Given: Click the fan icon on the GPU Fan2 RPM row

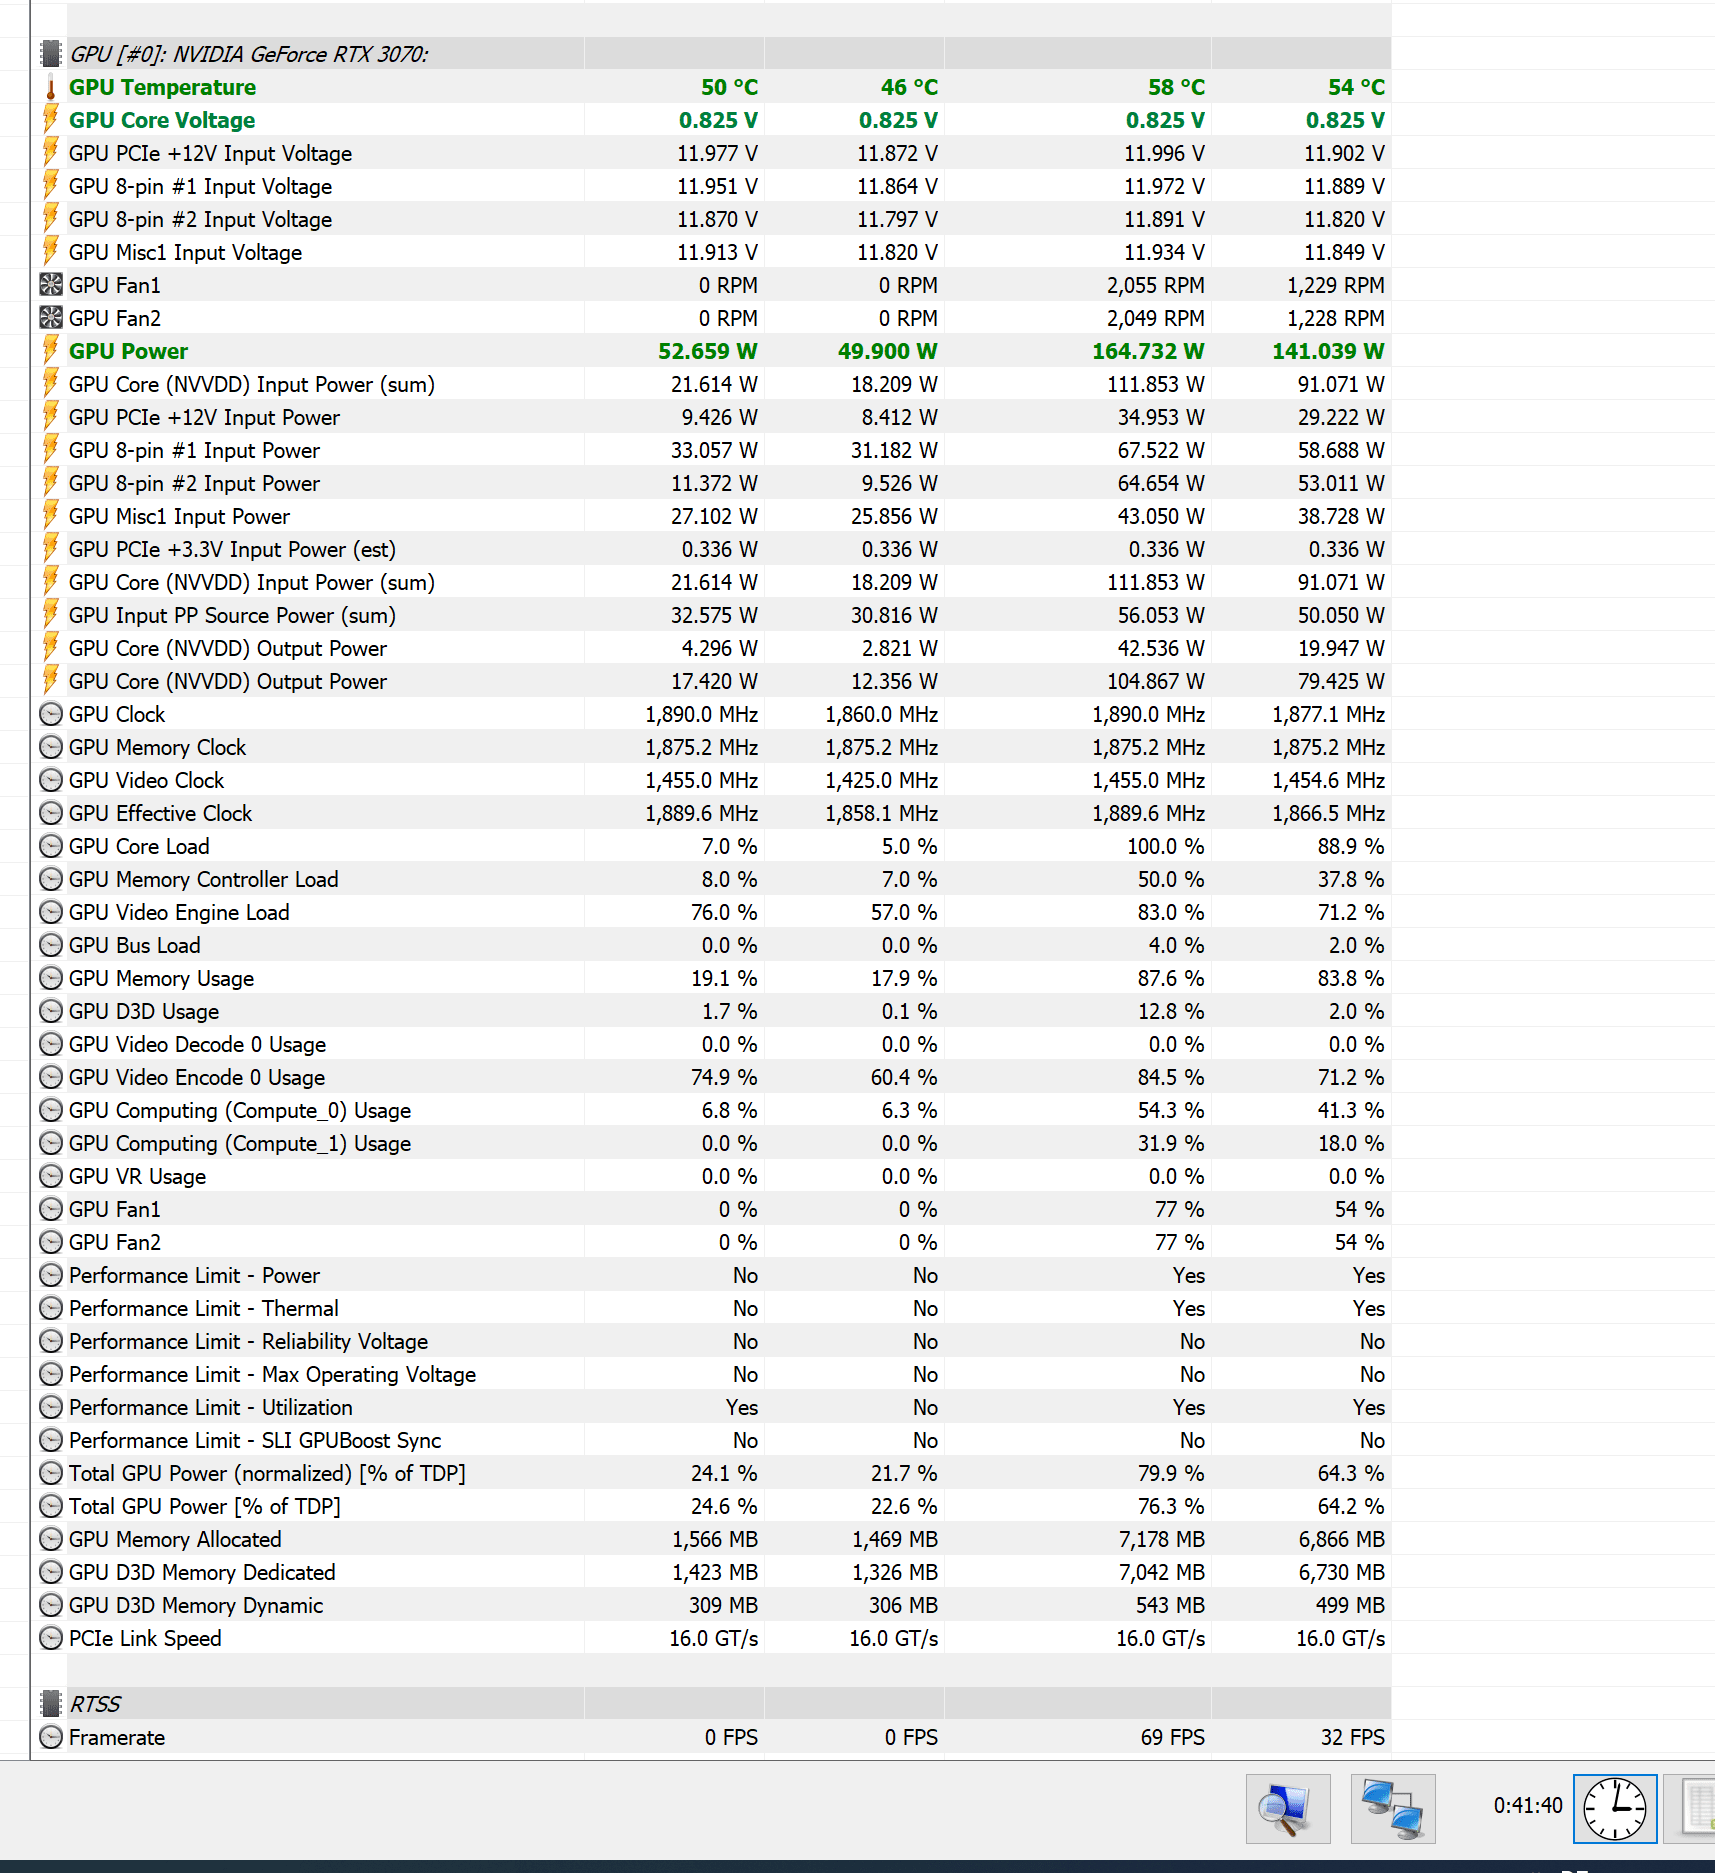Looking at the screenshot, I should click(x=51, y=318).
